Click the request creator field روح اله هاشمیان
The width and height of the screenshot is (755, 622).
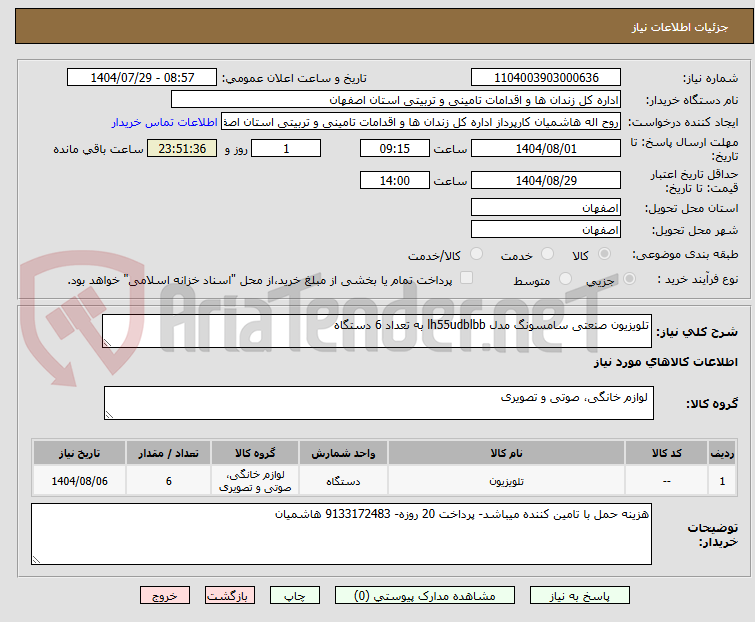(x=421, y=122)
